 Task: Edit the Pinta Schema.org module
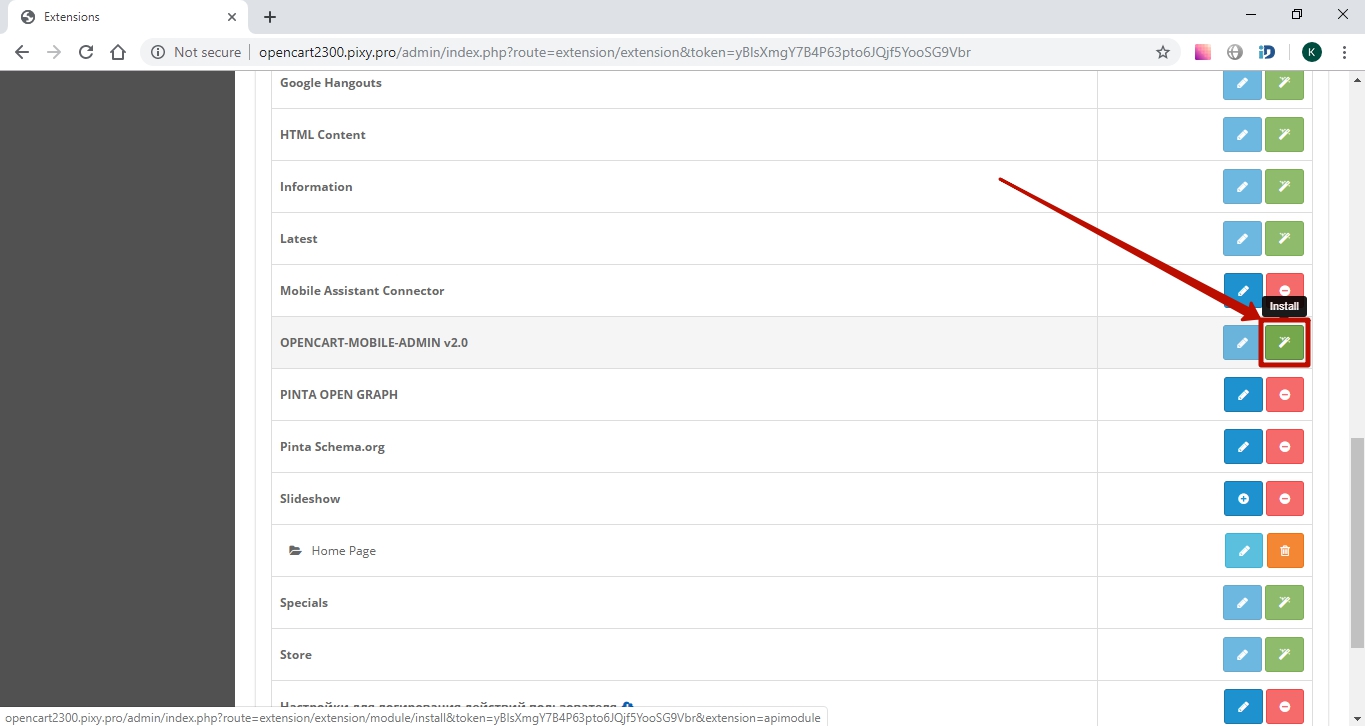(x=1243, y=447)
